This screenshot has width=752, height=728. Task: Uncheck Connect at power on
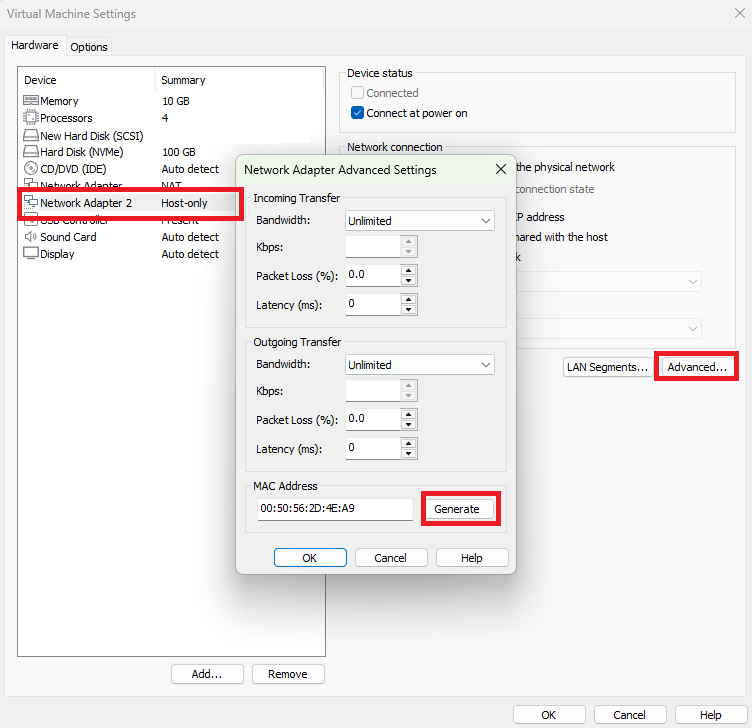pos(357,113)
